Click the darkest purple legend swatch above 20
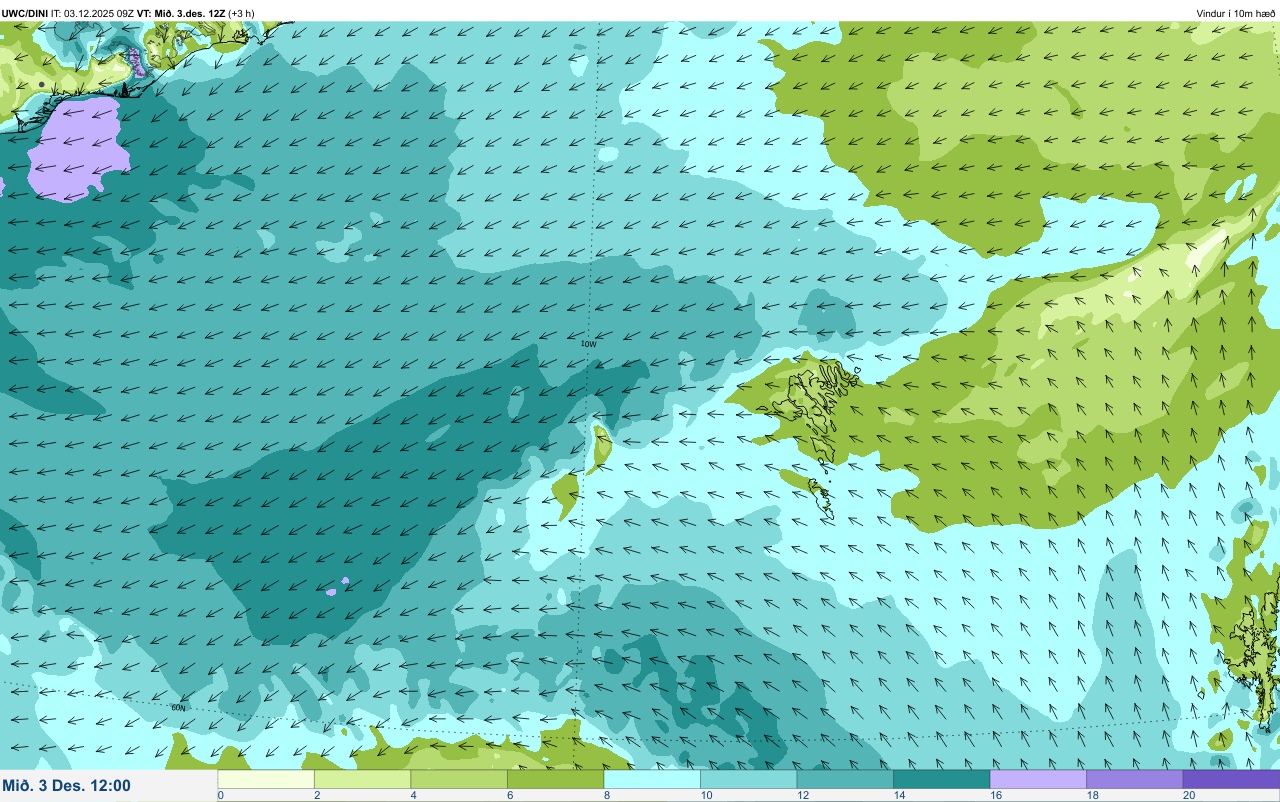This screenshot has height=802, width=1280. [1231, 779]
